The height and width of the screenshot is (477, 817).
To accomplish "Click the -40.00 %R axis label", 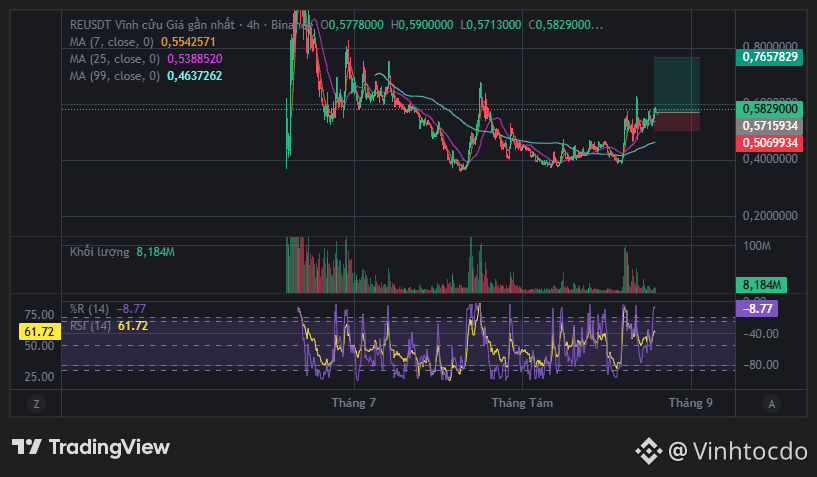I will click(x=761, y=334).
